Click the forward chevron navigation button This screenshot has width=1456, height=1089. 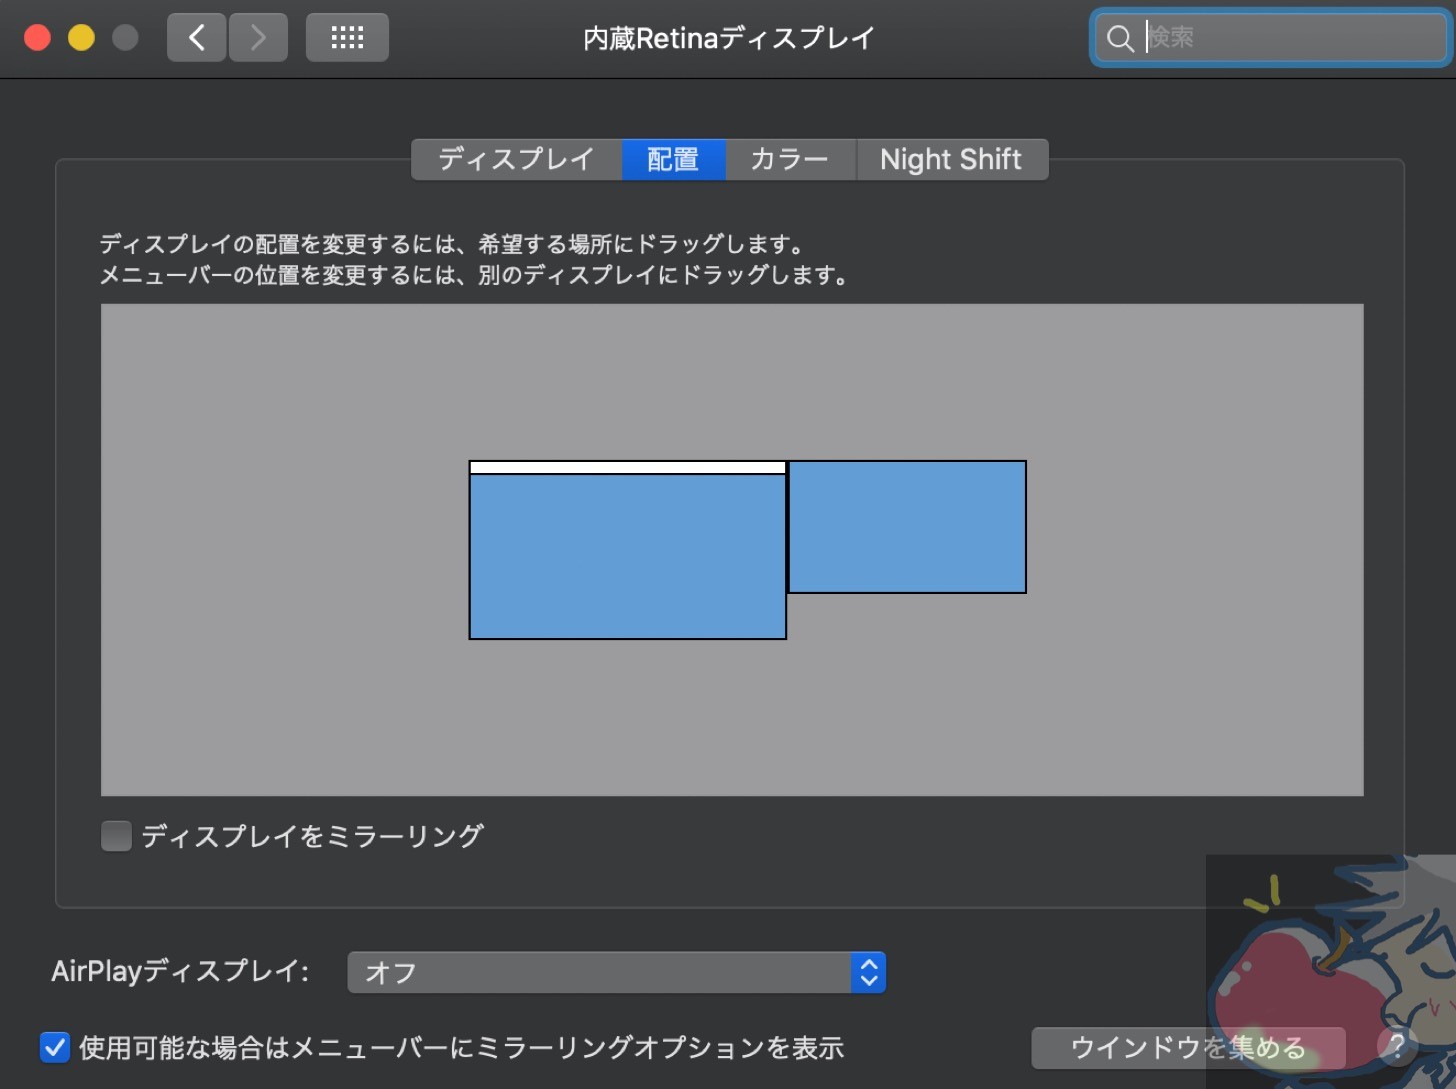[x=258, y=38]
